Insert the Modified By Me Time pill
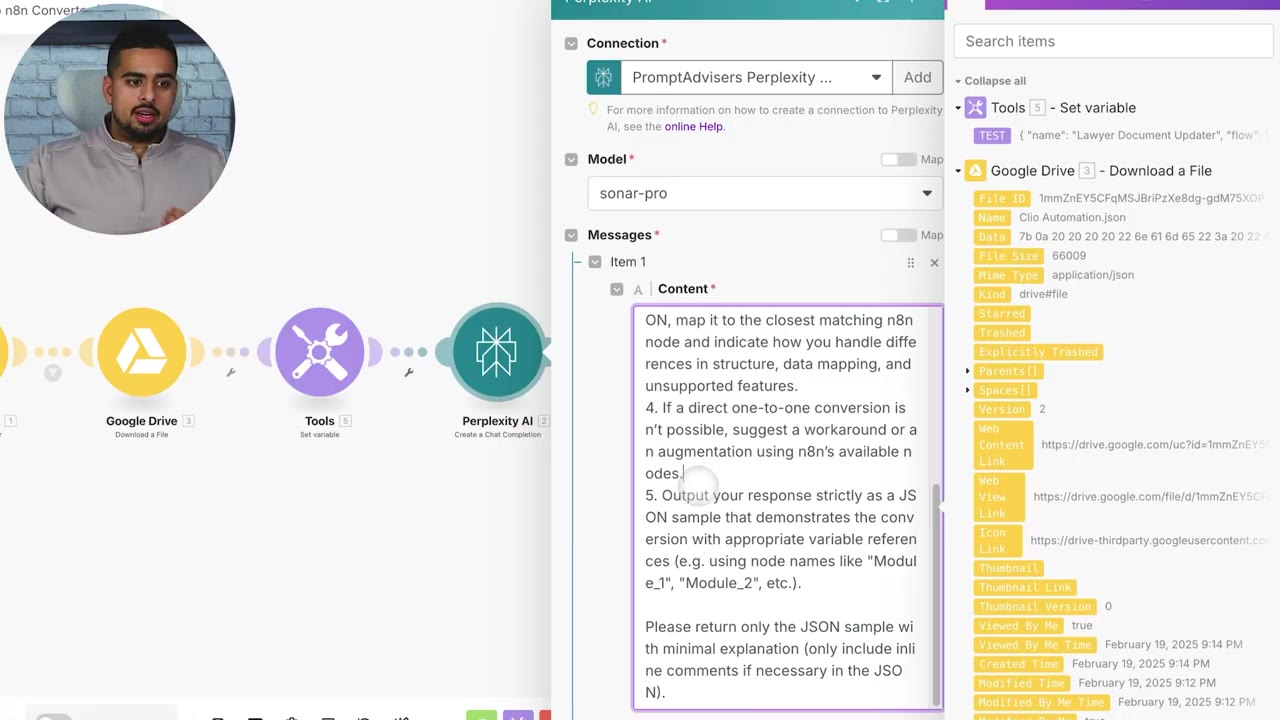The image size is (1280, 720). [1041, 702]
